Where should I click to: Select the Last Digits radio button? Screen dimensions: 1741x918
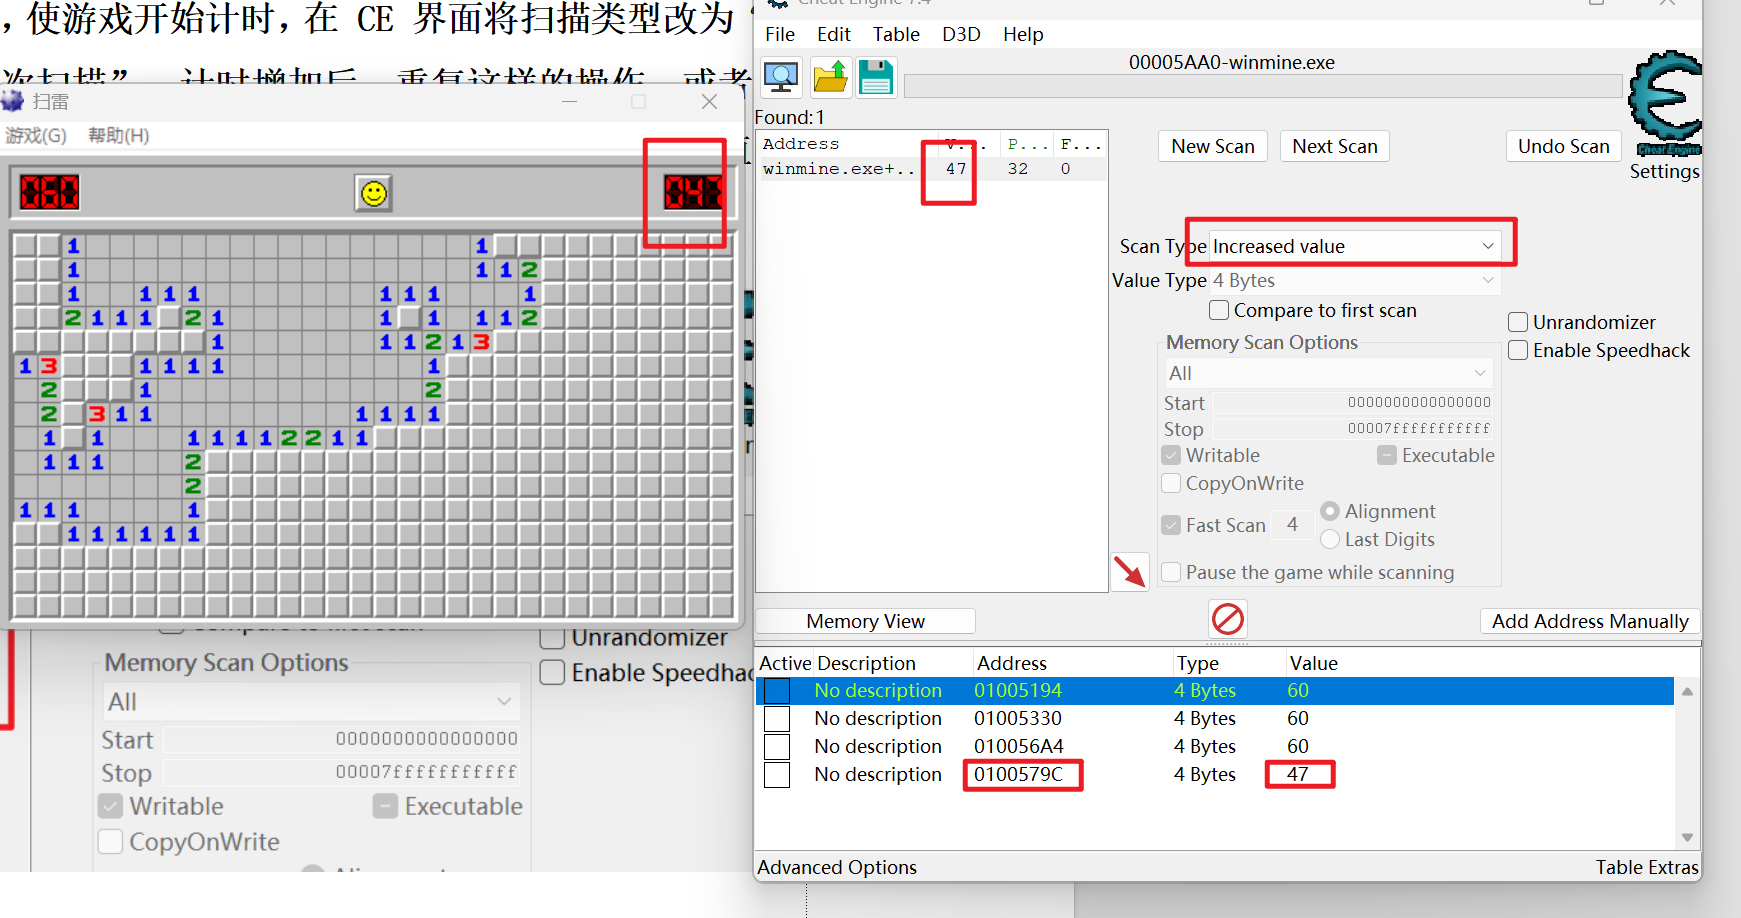1330,539
